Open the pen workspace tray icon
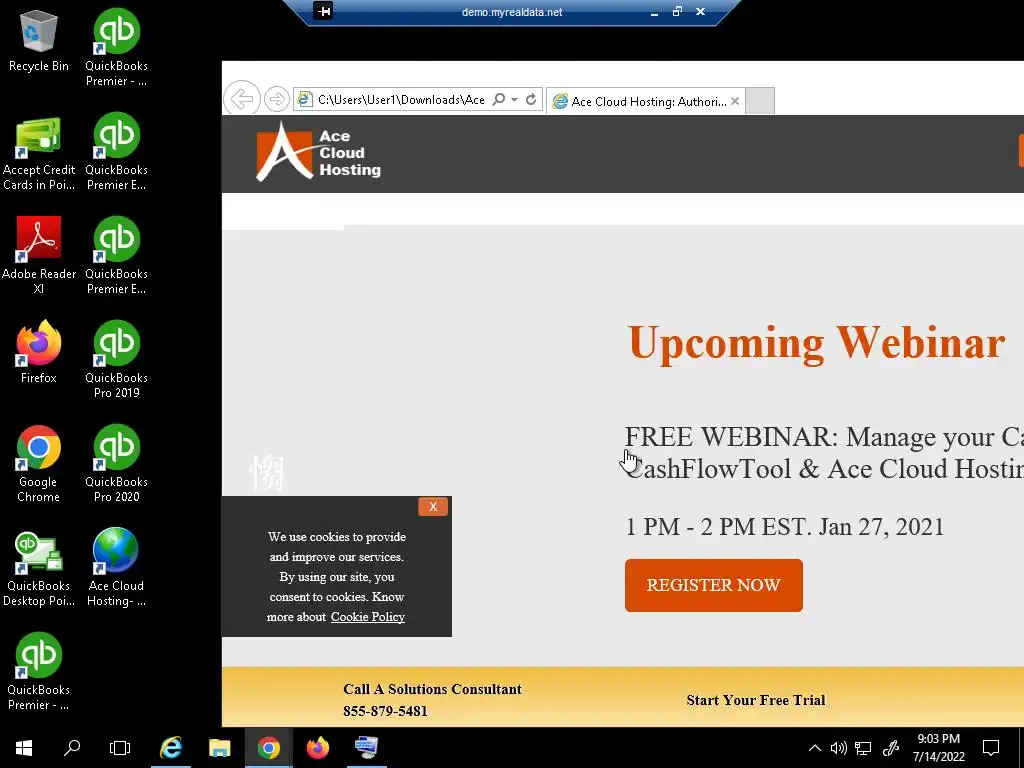 [891, 748]
